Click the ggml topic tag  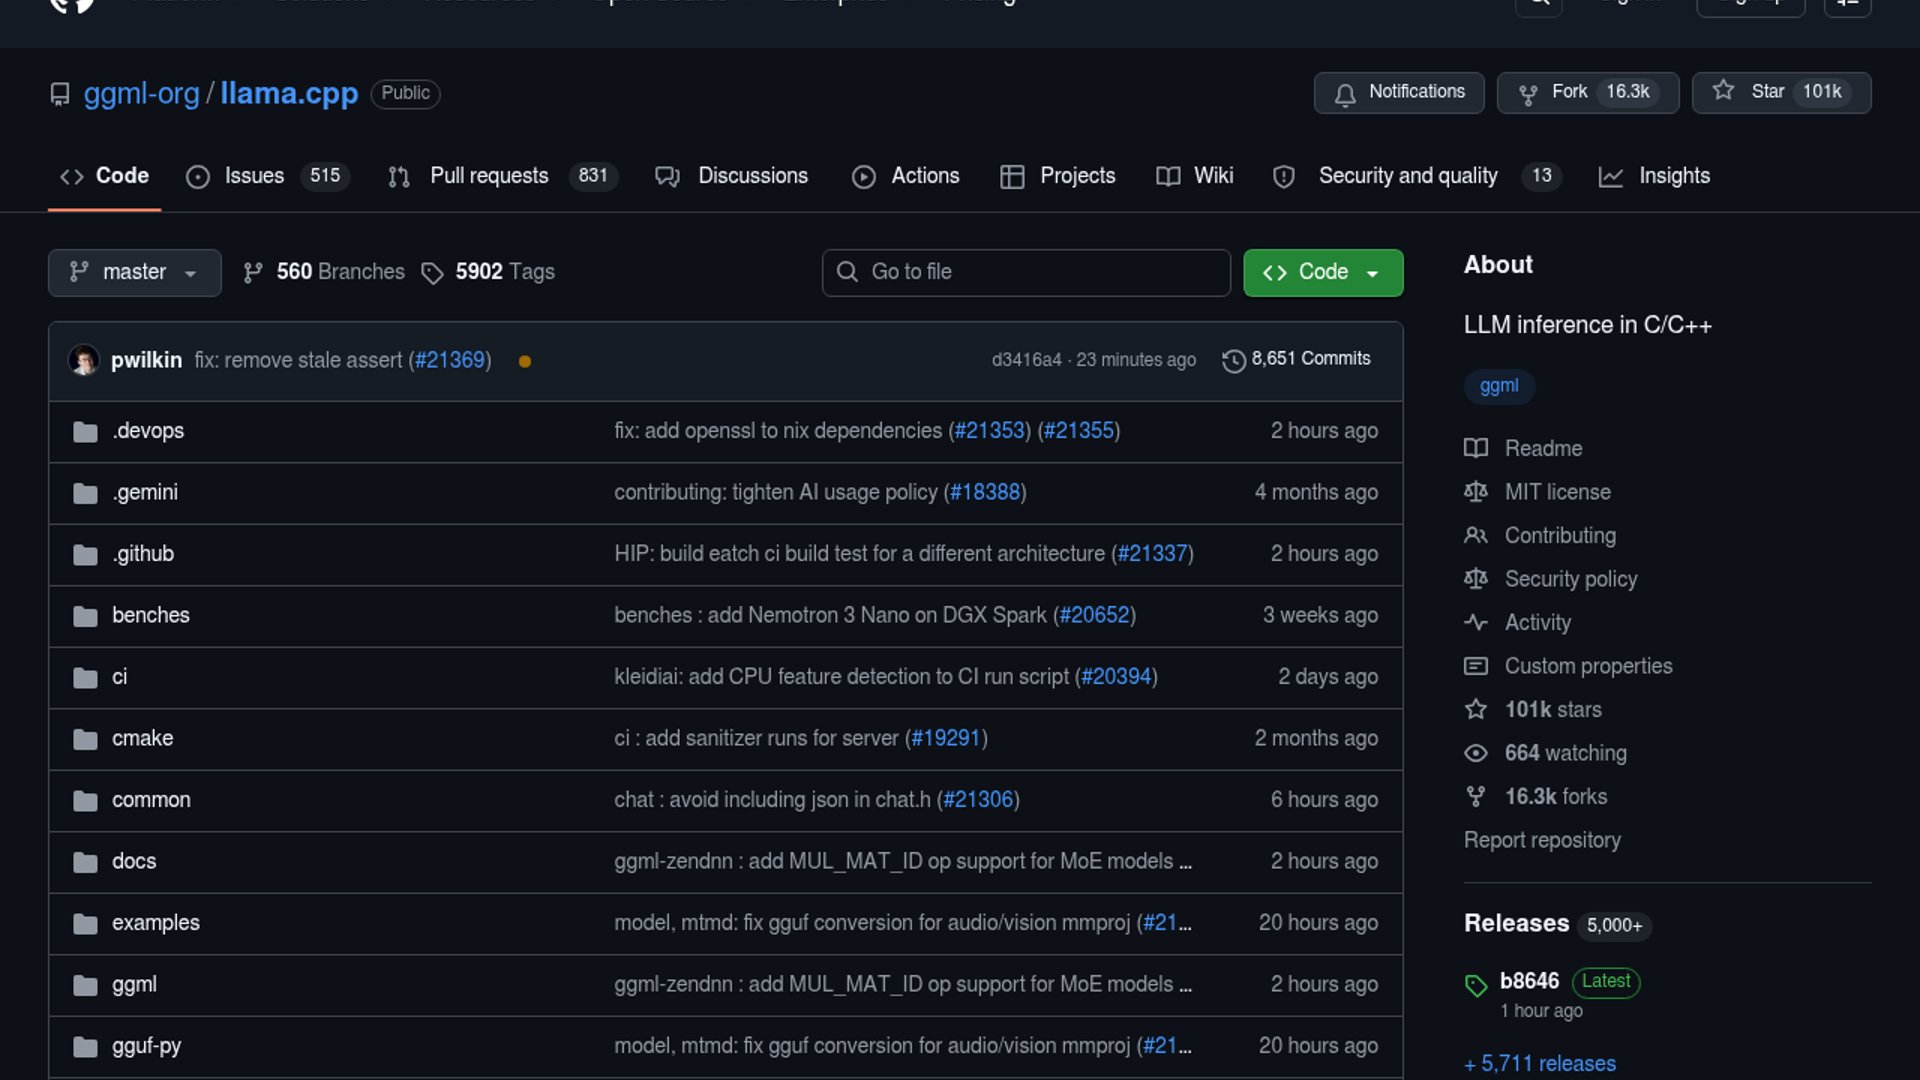point(1498,386)
